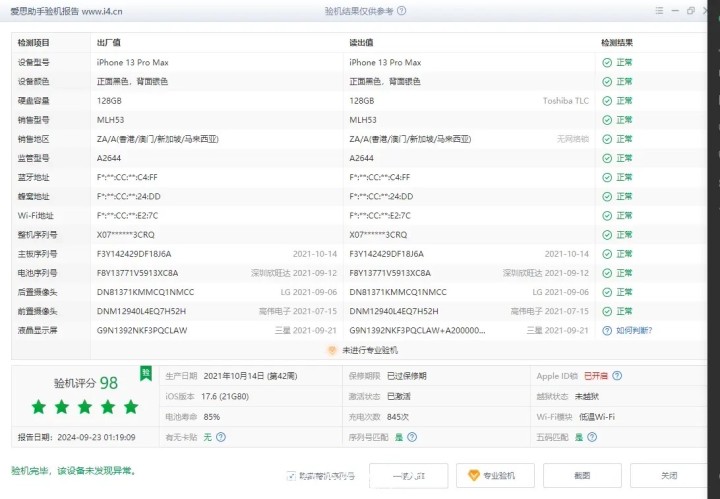Click the production date 2021年10月14日 (第42周)

[250, 376]
